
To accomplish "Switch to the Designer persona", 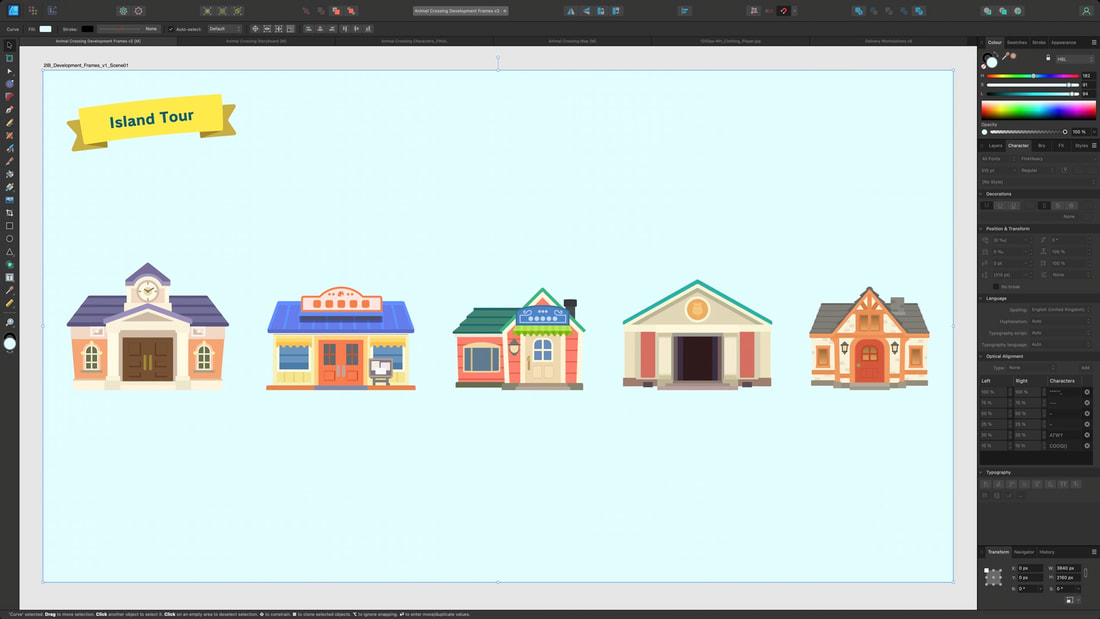I will (x=13, y=11).
